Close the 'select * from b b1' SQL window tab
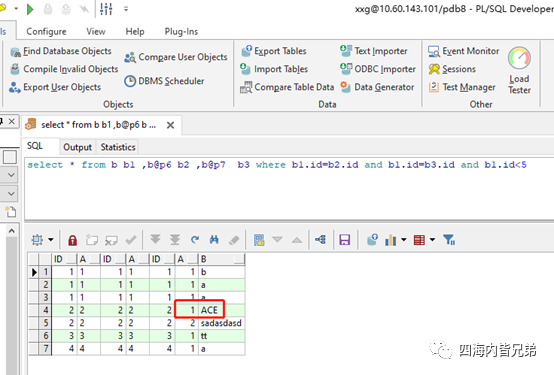This screenshot has height=375, width=554. tap(170, 125)
